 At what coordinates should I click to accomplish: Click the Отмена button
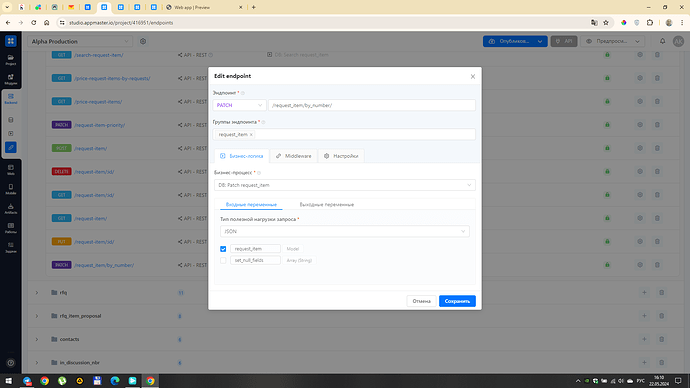tap(421, 301)
